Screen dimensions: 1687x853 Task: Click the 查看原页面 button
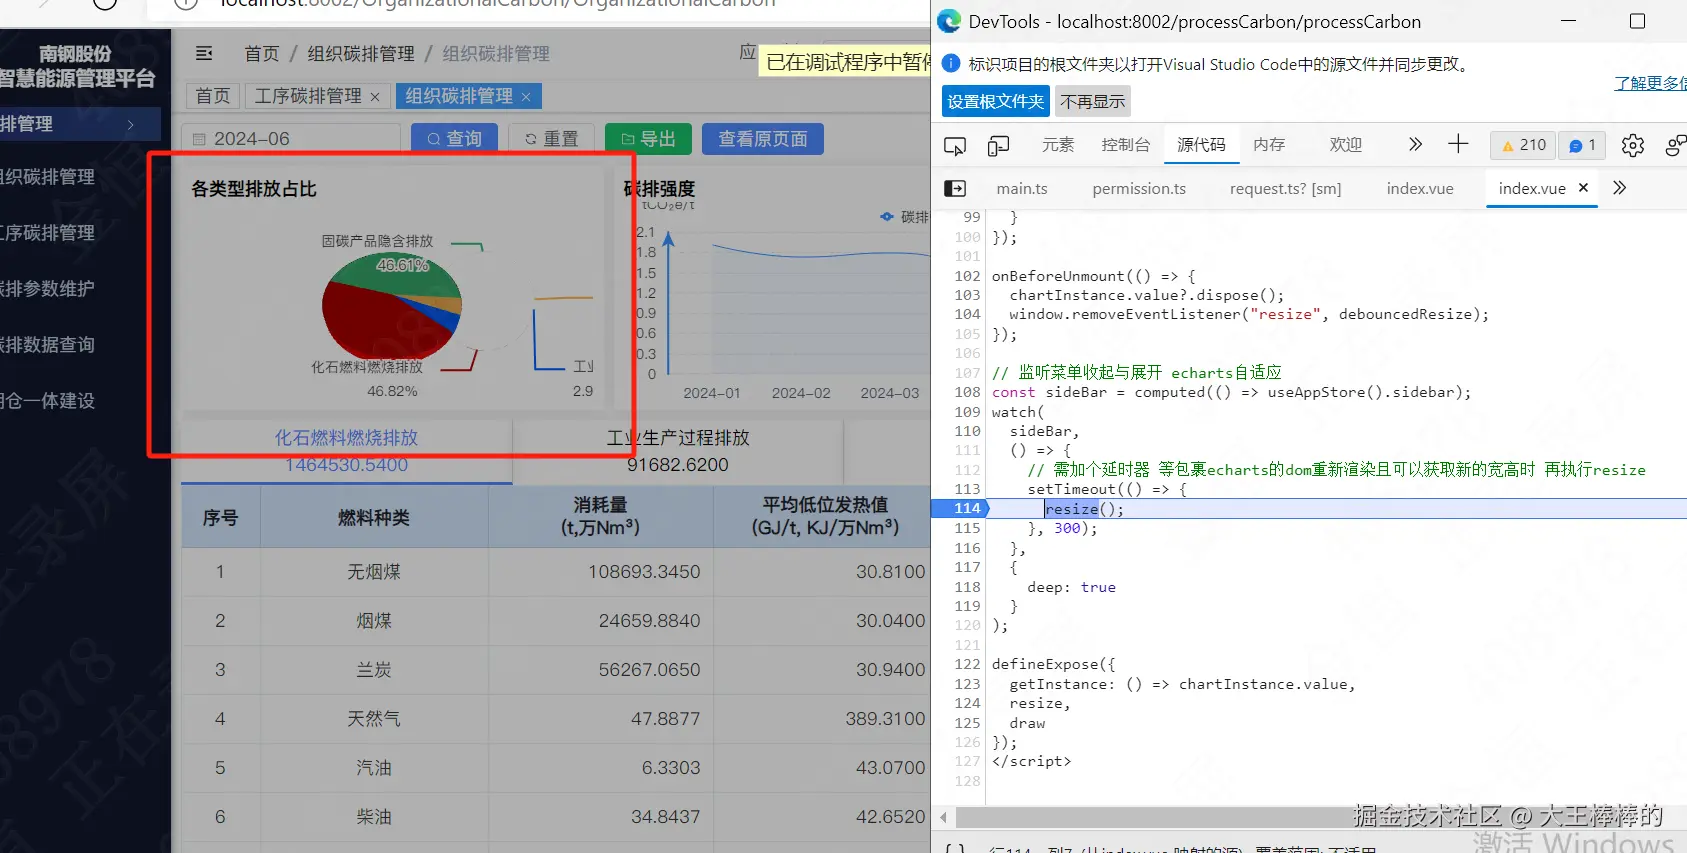[763, 139]
